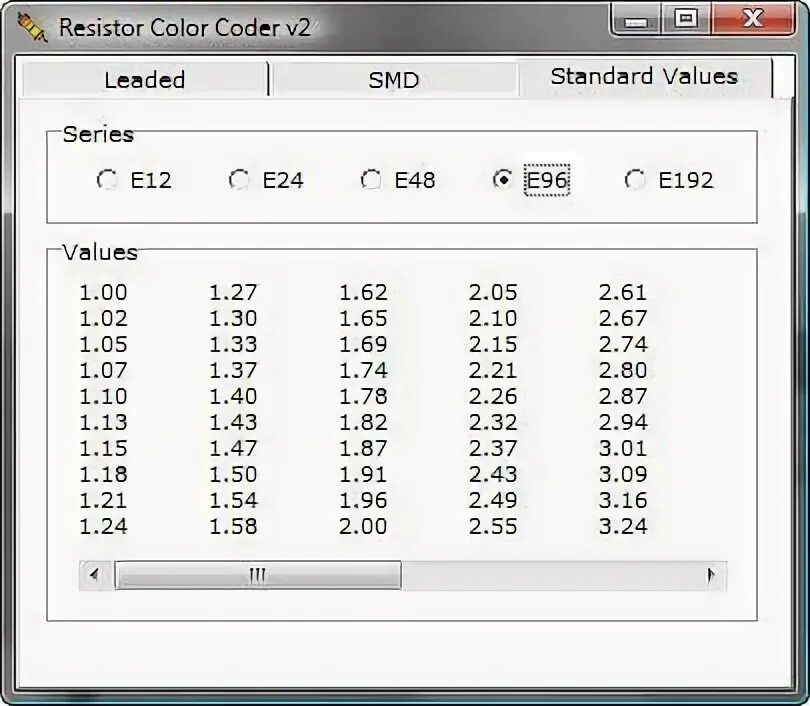The width and height of the screenshot is (810, 706).
Task: Click the value 2.00
Action: click(x=363, y=526)
